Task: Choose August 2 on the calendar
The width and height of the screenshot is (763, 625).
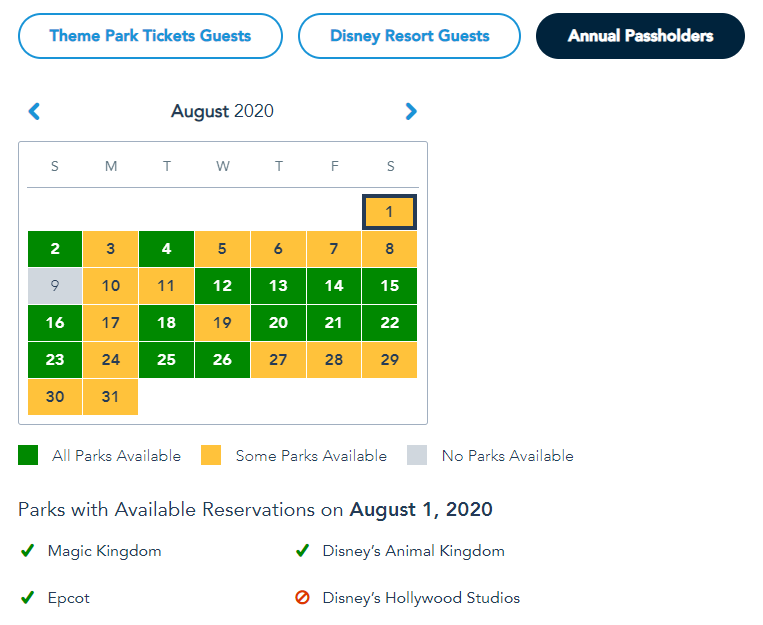Action: tap(55, 249)
